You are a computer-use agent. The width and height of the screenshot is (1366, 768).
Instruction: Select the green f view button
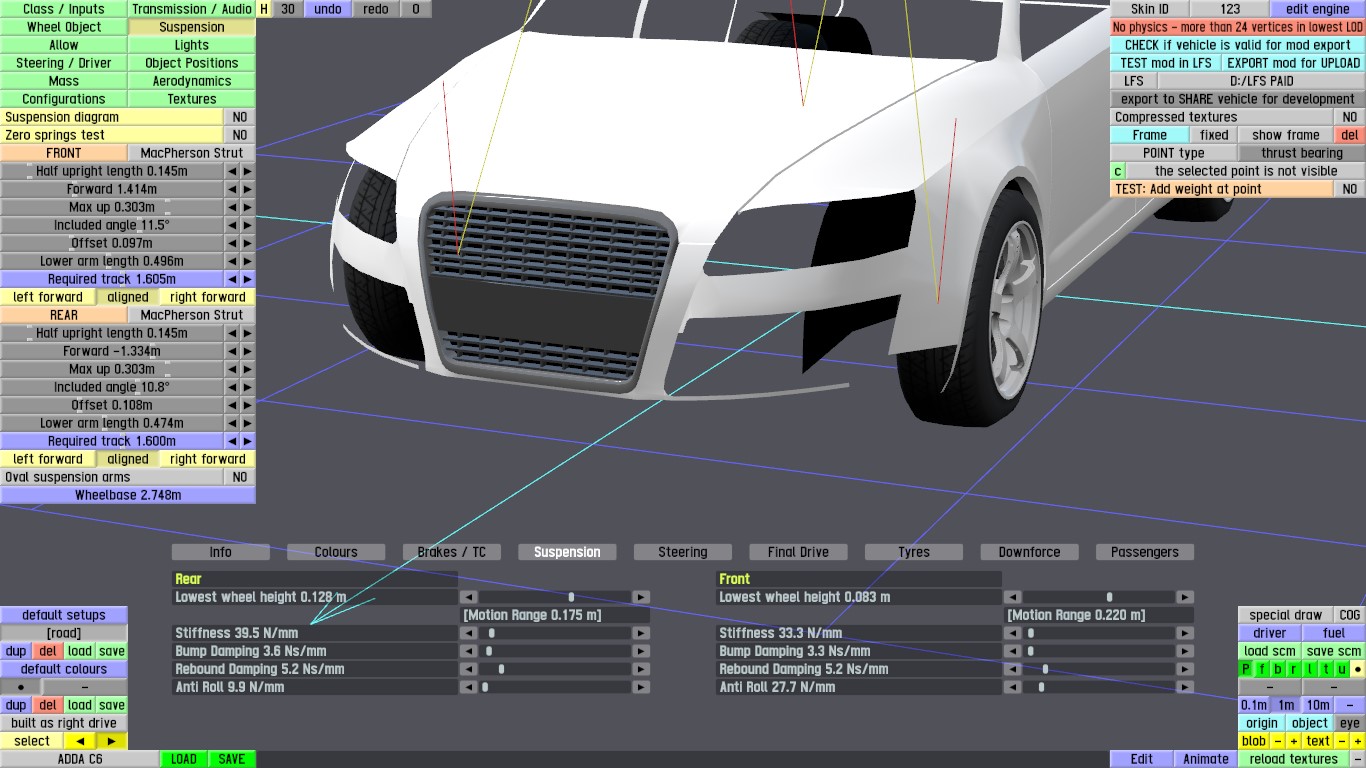[x=1262, y=669]
